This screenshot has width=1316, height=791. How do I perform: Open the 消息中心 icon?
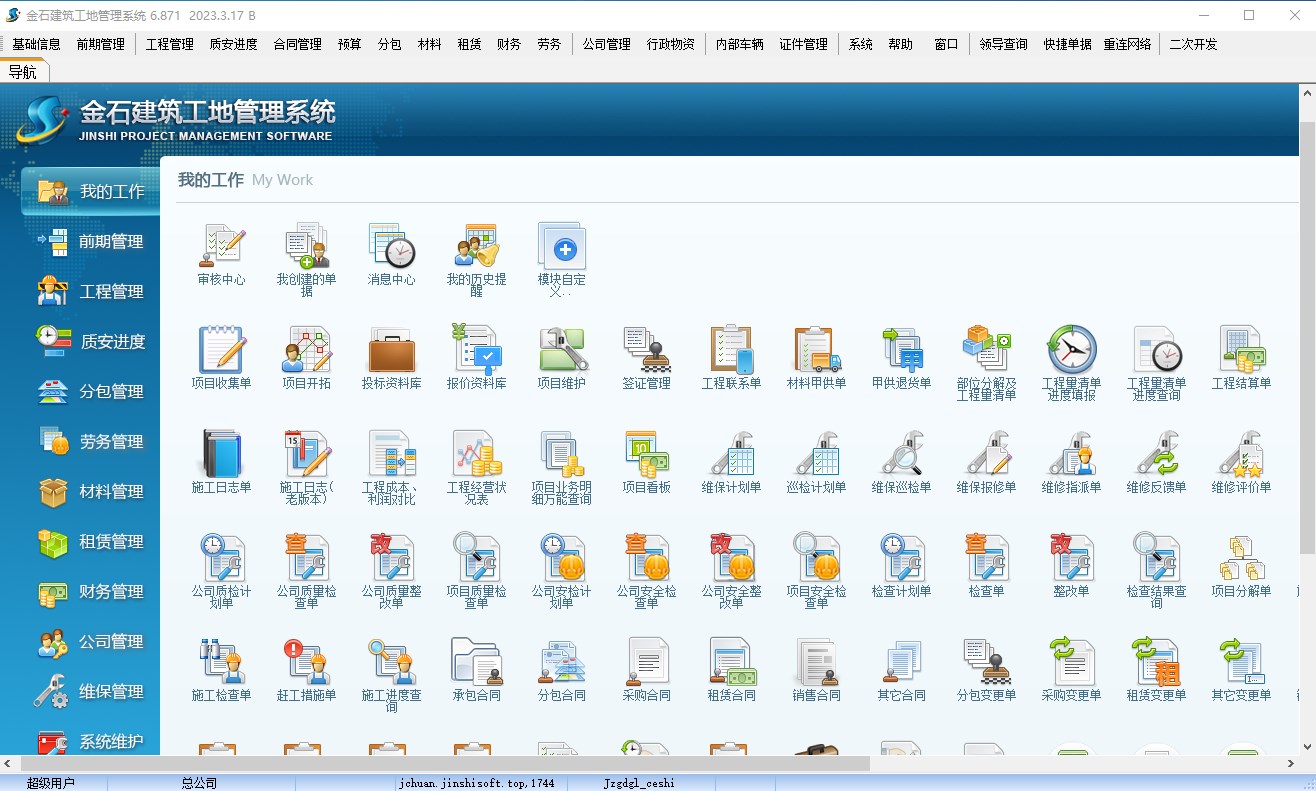pos(391,246)
